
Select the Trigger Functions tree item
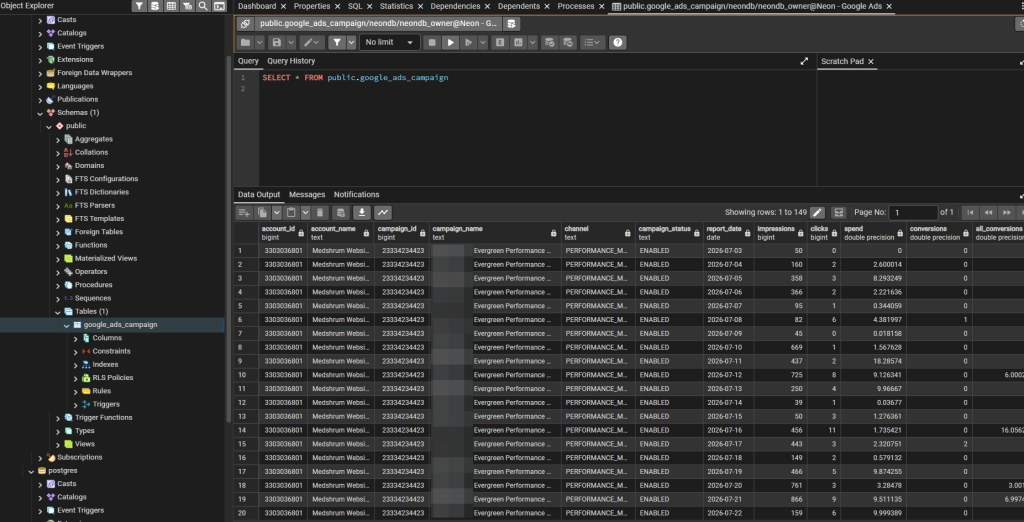(103, 417)
